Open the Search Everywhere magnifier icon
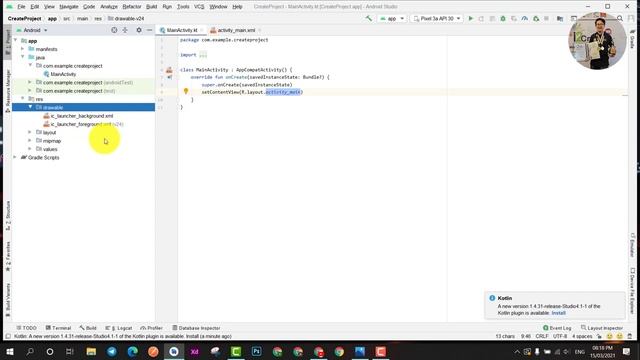640x360 pixels. pyautogui.click(x=620, y=18)
